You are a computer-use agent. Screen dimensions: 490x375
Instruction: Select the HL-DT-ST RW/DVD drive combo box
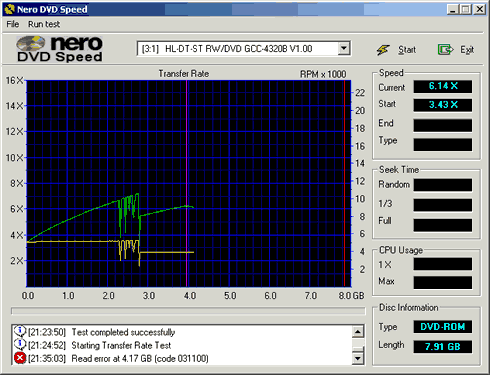tap(243, 49)
